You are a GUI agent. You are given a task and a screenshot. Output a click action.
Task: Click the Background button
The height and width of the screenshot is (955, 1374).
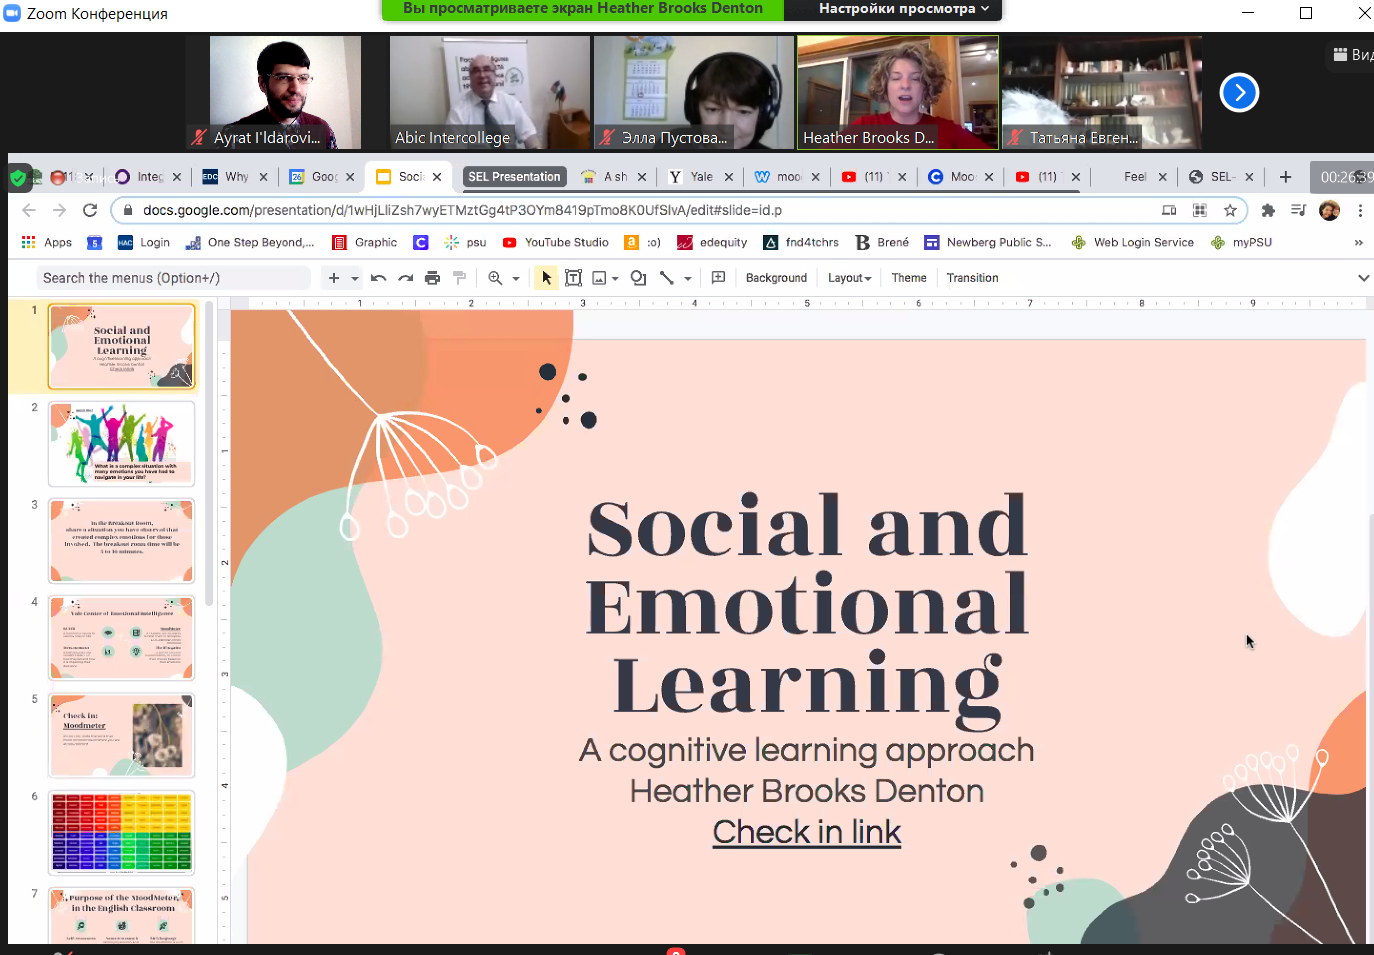[776, 278]
